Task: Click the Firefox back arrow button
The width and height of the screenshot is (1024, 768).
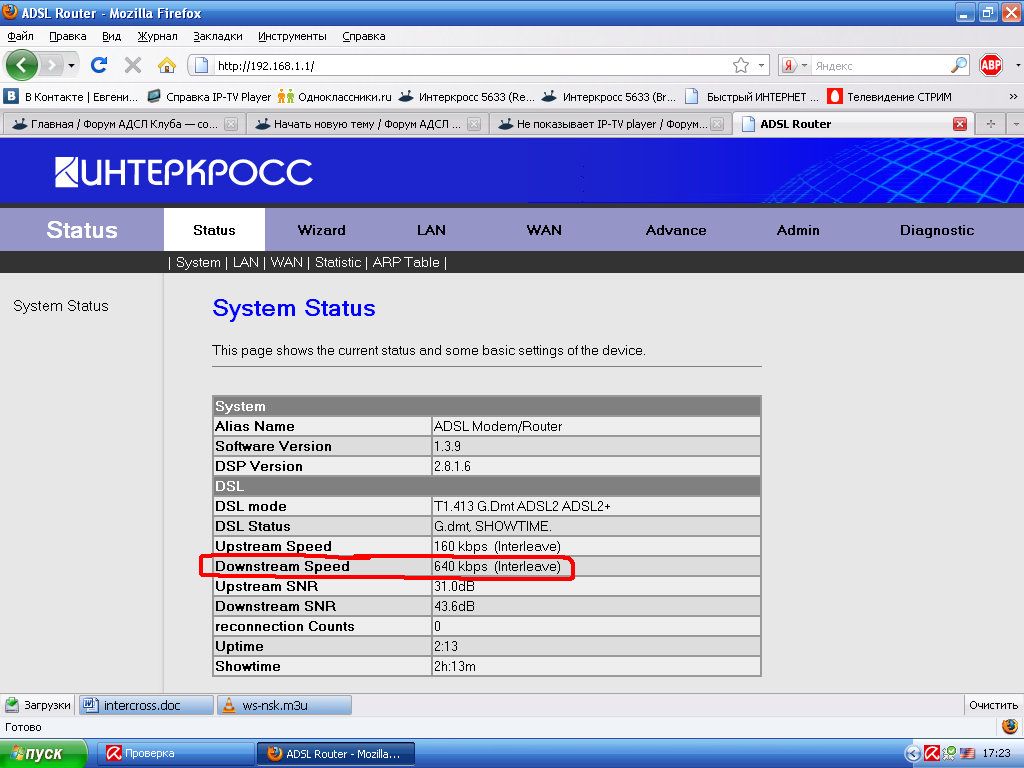Action: click(22, 65)
